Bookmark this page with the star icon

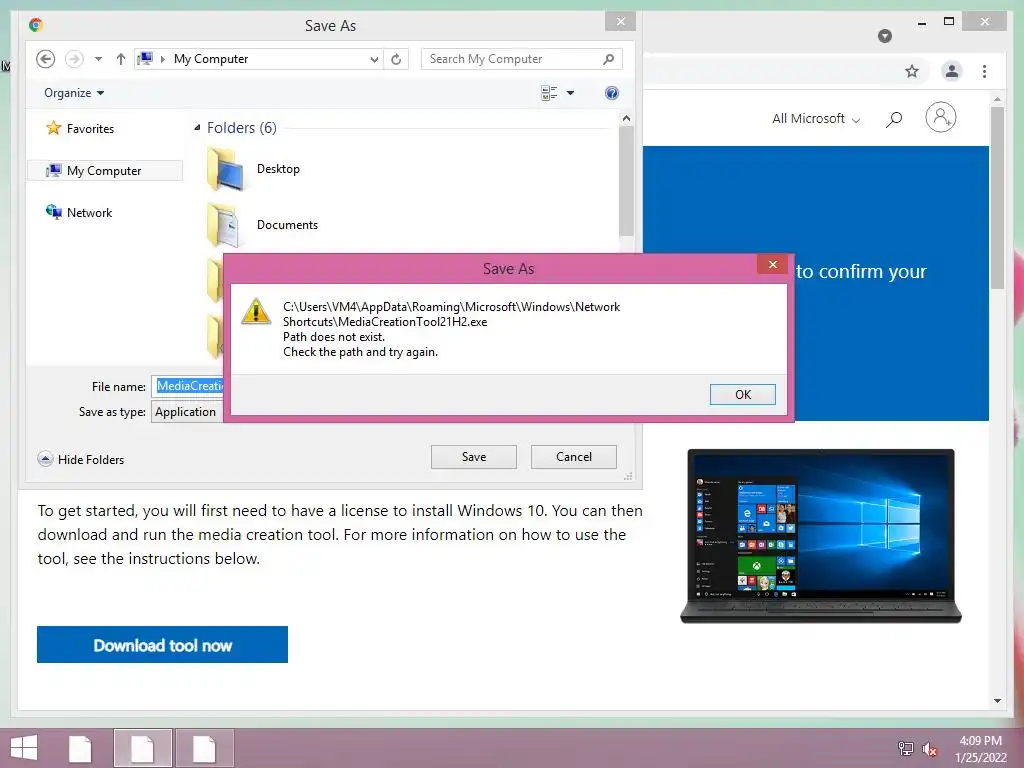pyautogui.click(x=912, y=71)
